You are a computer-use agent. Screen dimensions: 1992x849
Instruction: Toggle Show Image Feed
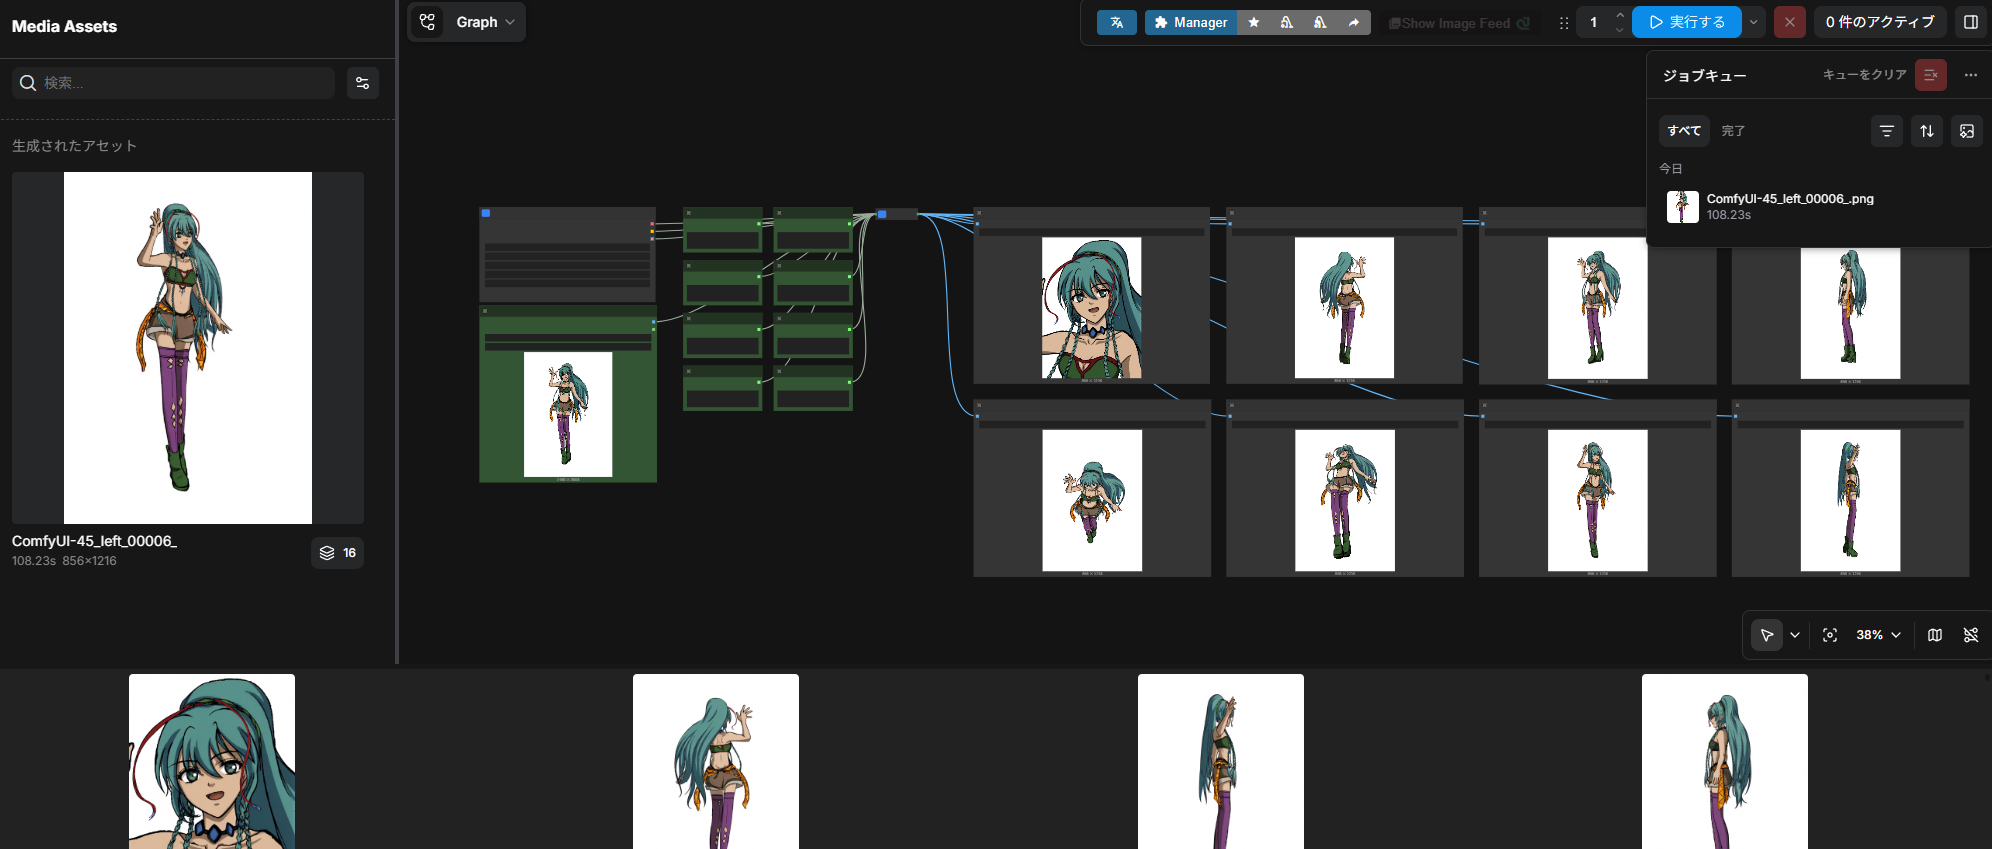pos(1459,23)
